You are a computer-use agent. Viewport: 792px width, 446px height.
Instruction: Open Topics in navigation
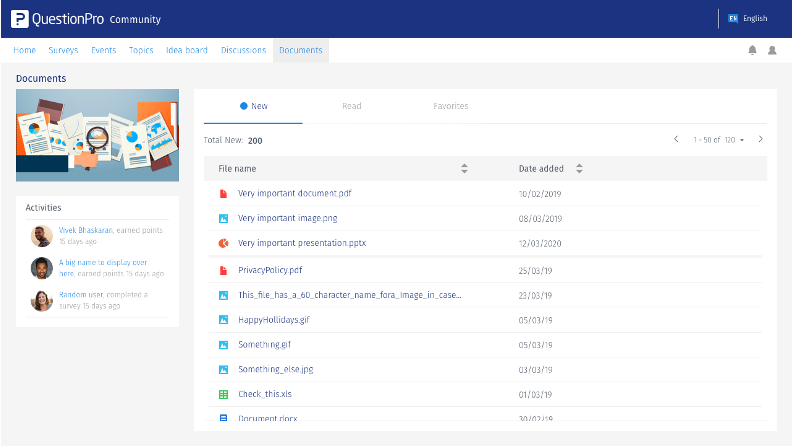tap(141, 50)
